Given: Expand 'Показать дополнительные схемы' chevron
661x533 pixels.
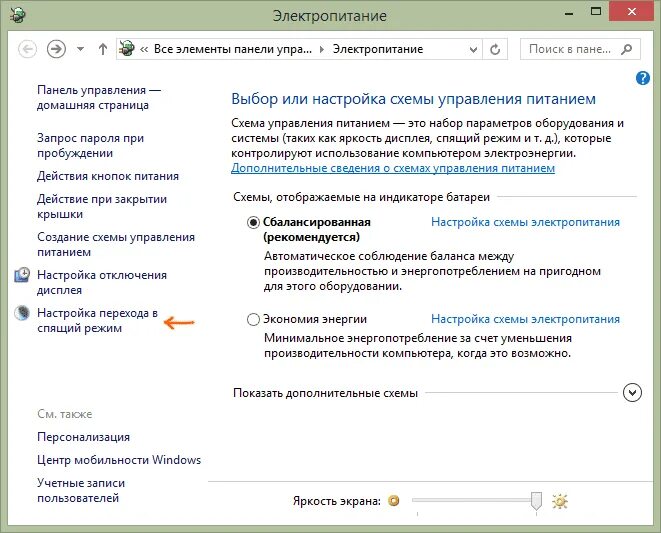Looking at the screenshot, I should point(632,393).
